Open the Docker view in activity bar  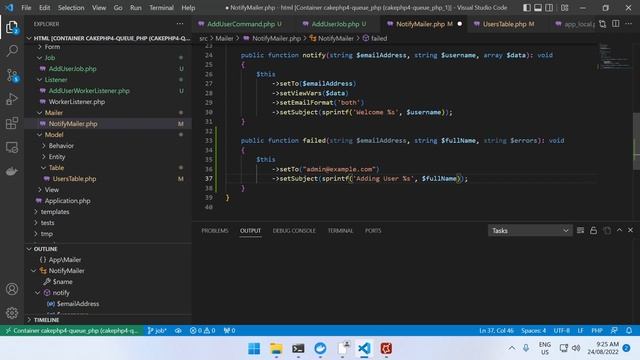pyautogui.click(x=12, y=171)
